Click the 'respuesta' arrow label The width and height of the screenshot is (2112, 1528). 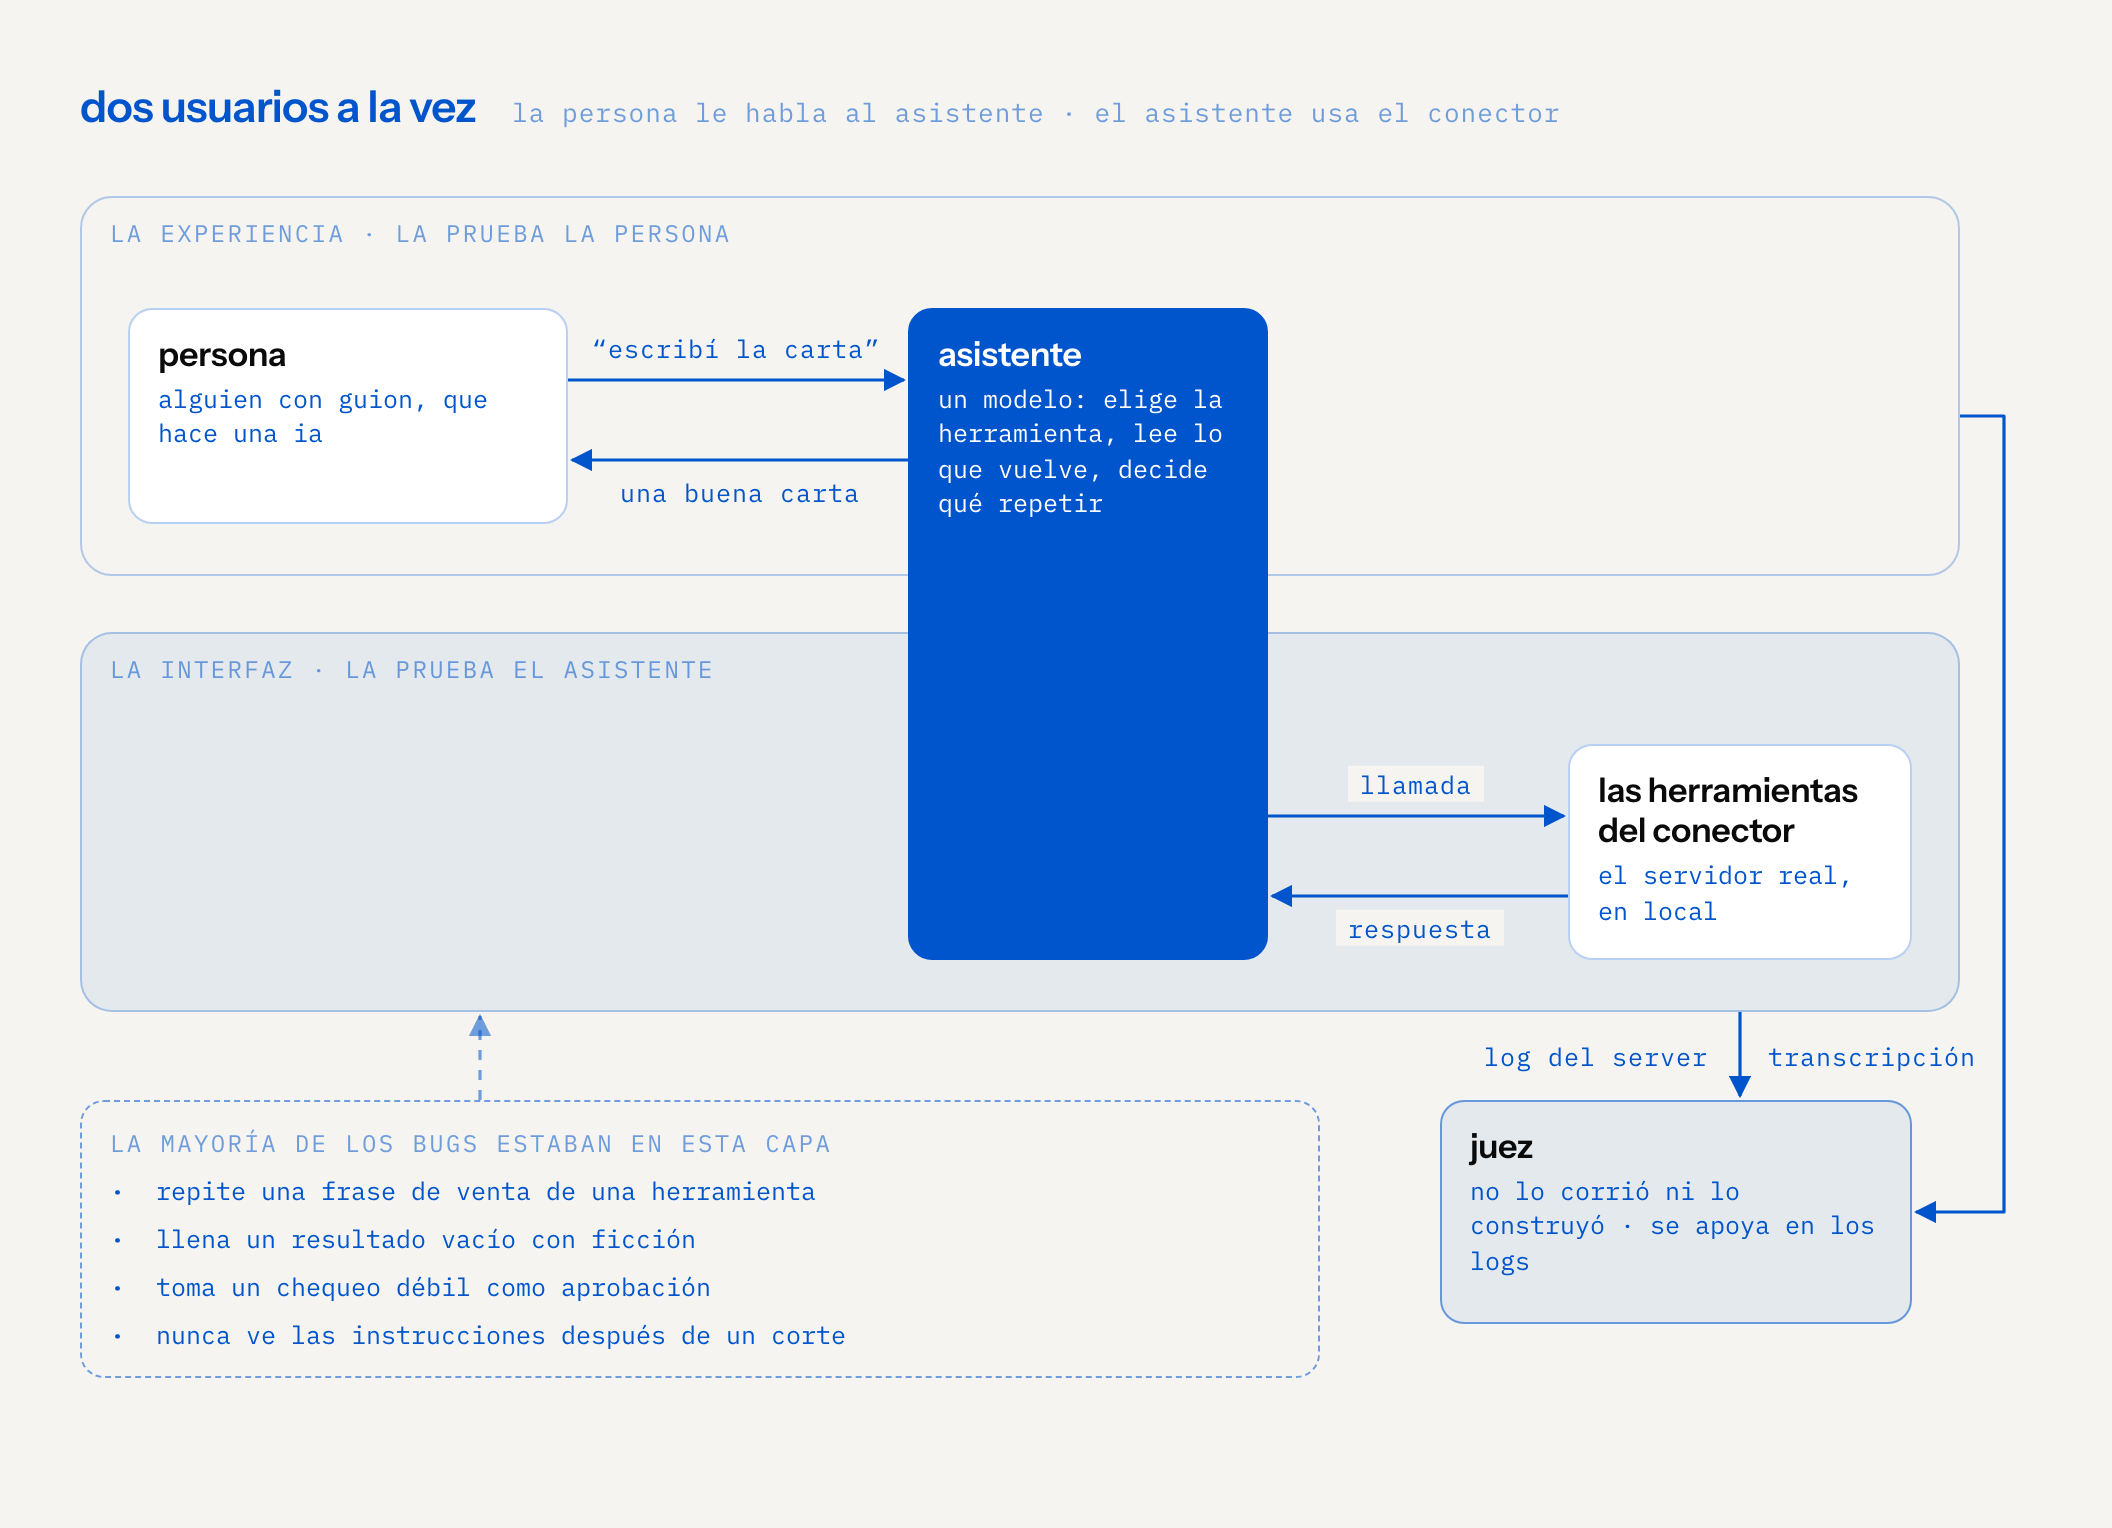click(1419, 929)
